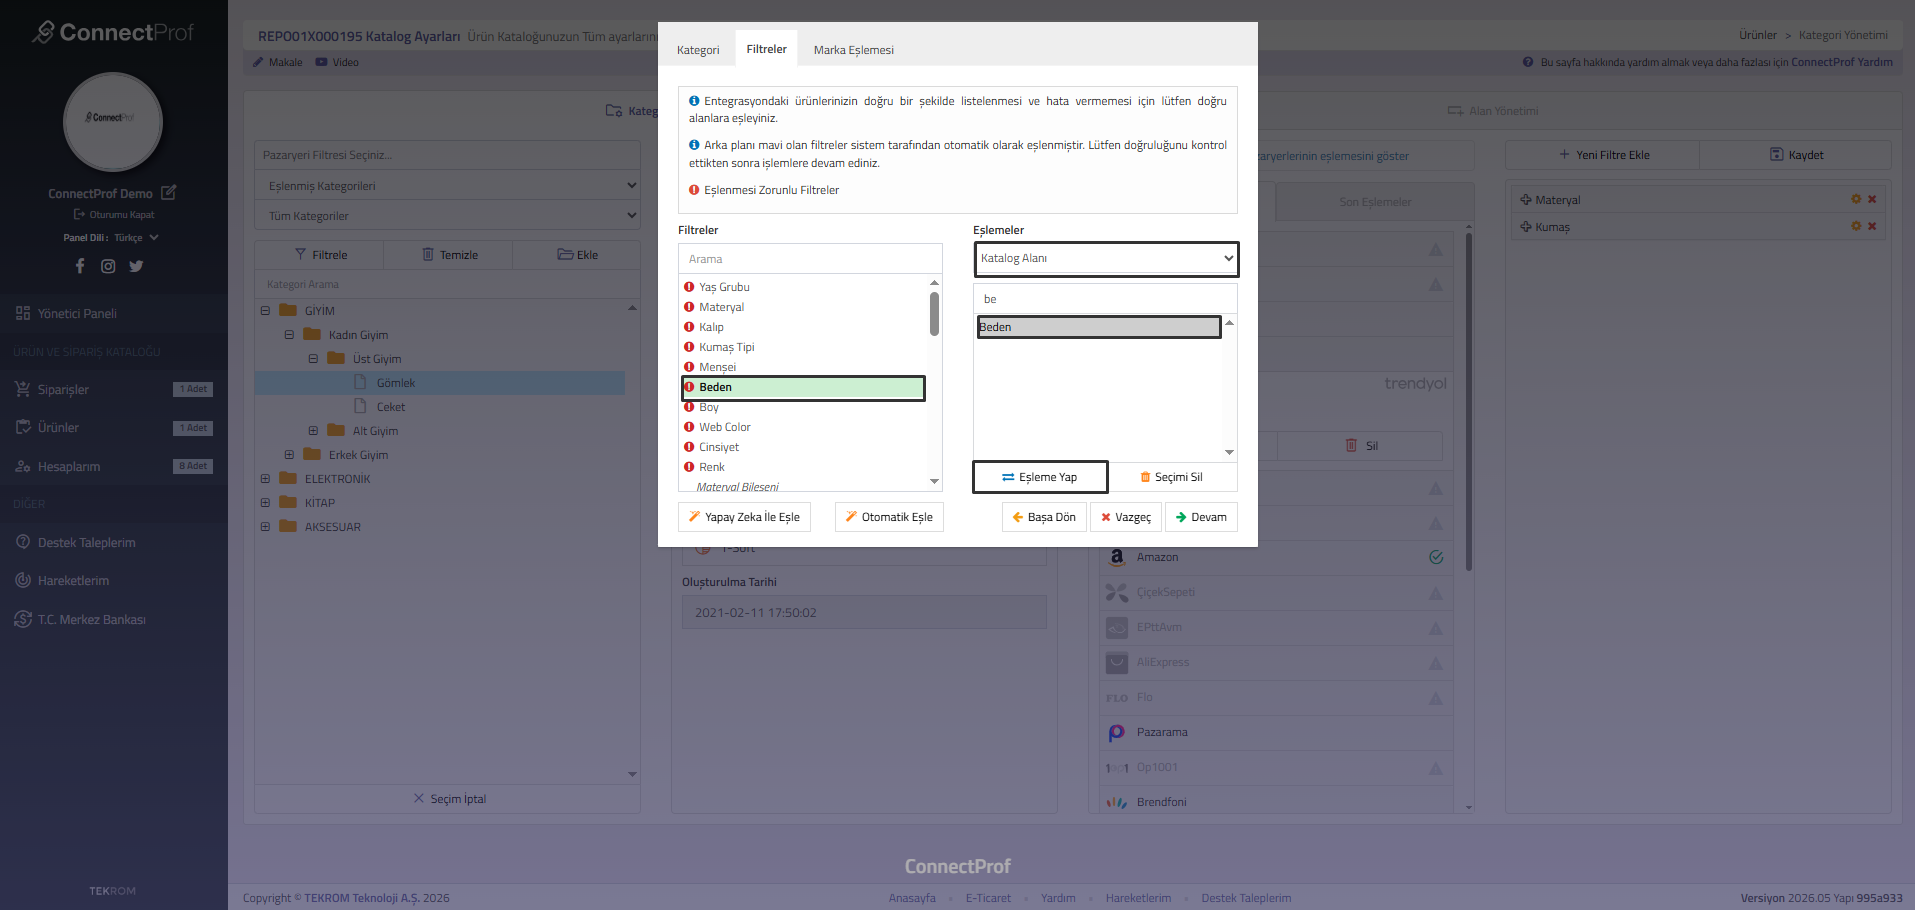
Task: Click the Ekle folder button
Action: point(577,255)
